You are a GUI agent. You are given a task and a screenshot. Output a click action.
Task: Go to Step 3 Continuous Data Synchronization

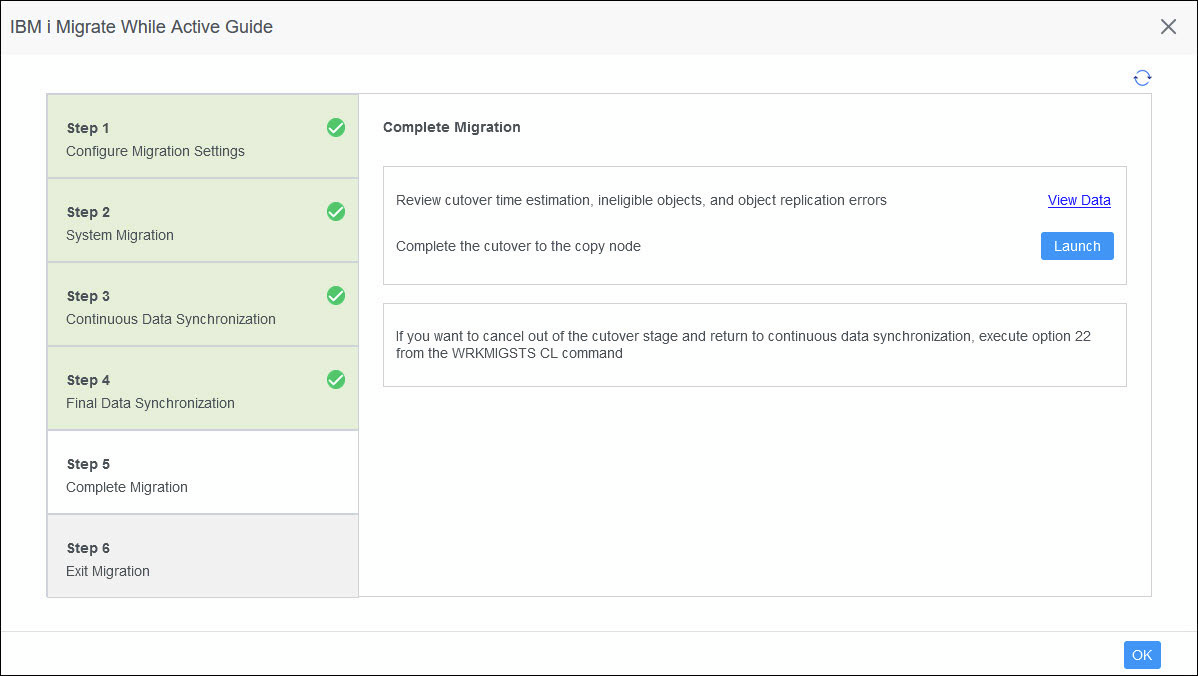click(x=202, y=305)
